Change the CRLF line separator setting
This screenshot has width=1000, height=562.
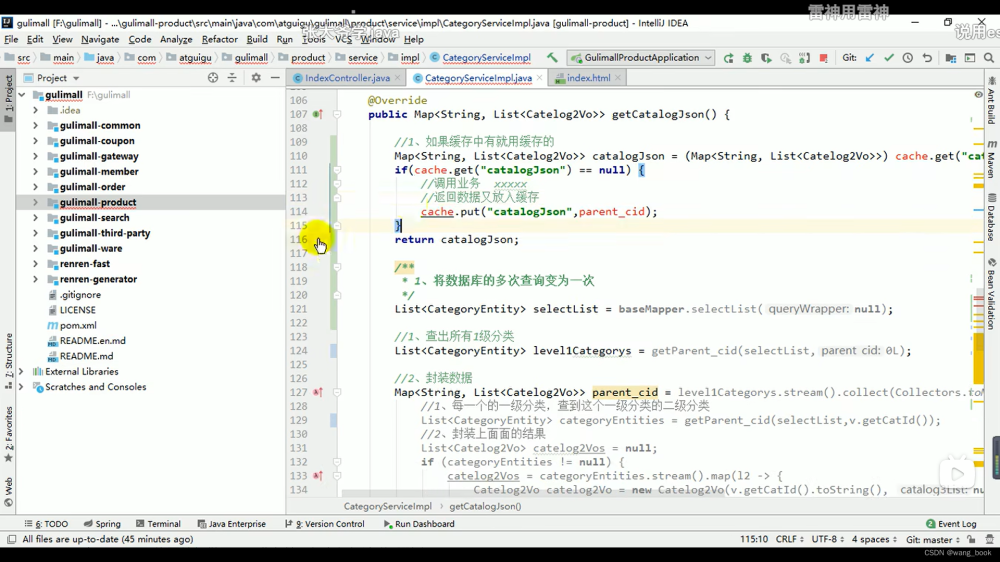tap(790, 539)
